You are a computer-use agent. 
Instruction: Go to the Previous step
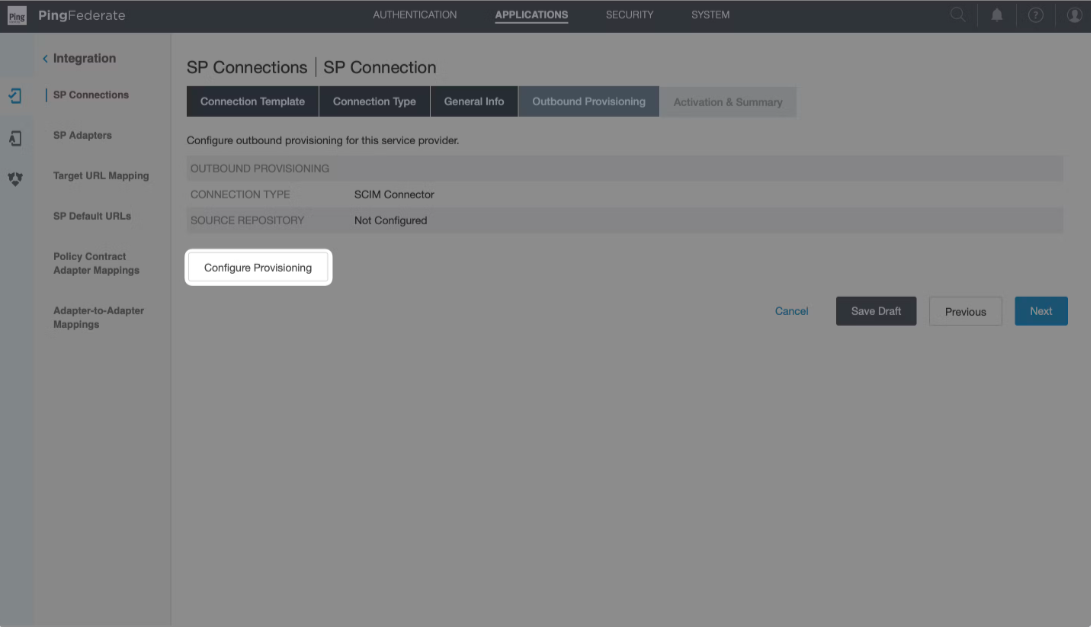click(965, 311)
